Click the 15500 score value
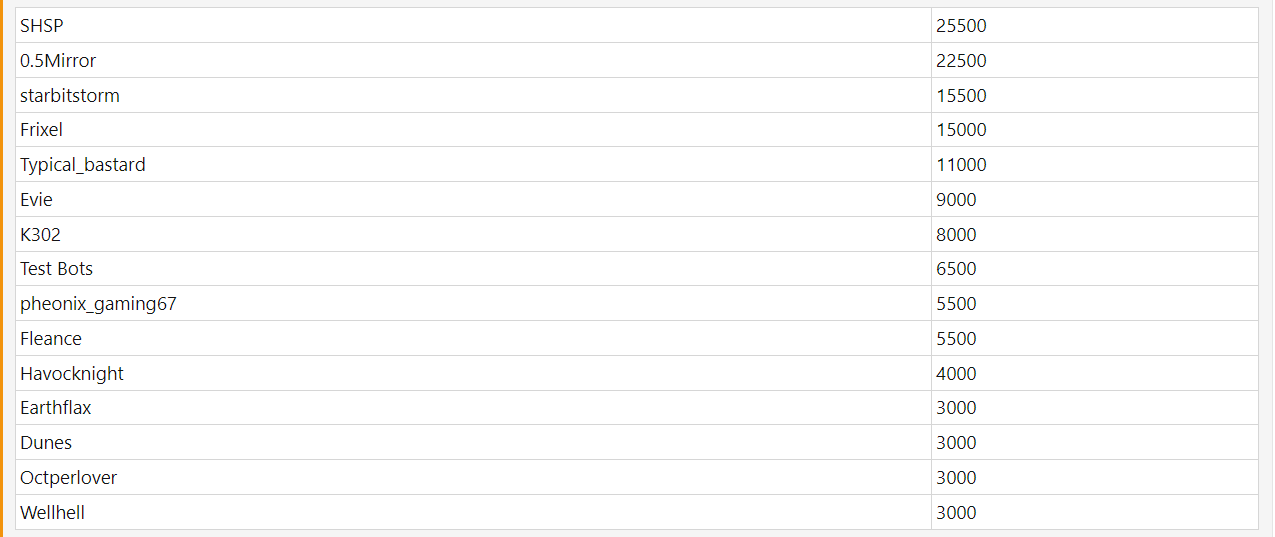Screen dimensions: 1275x537 tap(961, 96)
